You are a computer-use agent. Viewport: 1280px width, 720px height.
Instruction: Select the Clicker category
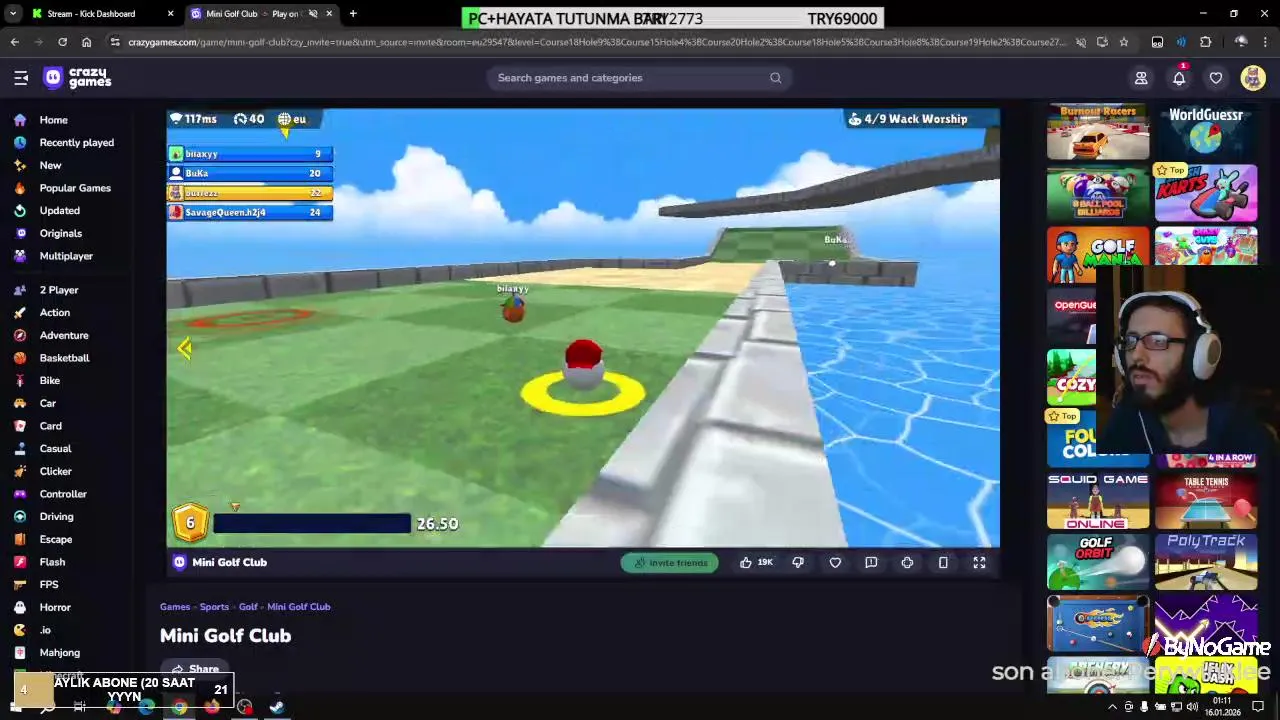tap(55, 471)
